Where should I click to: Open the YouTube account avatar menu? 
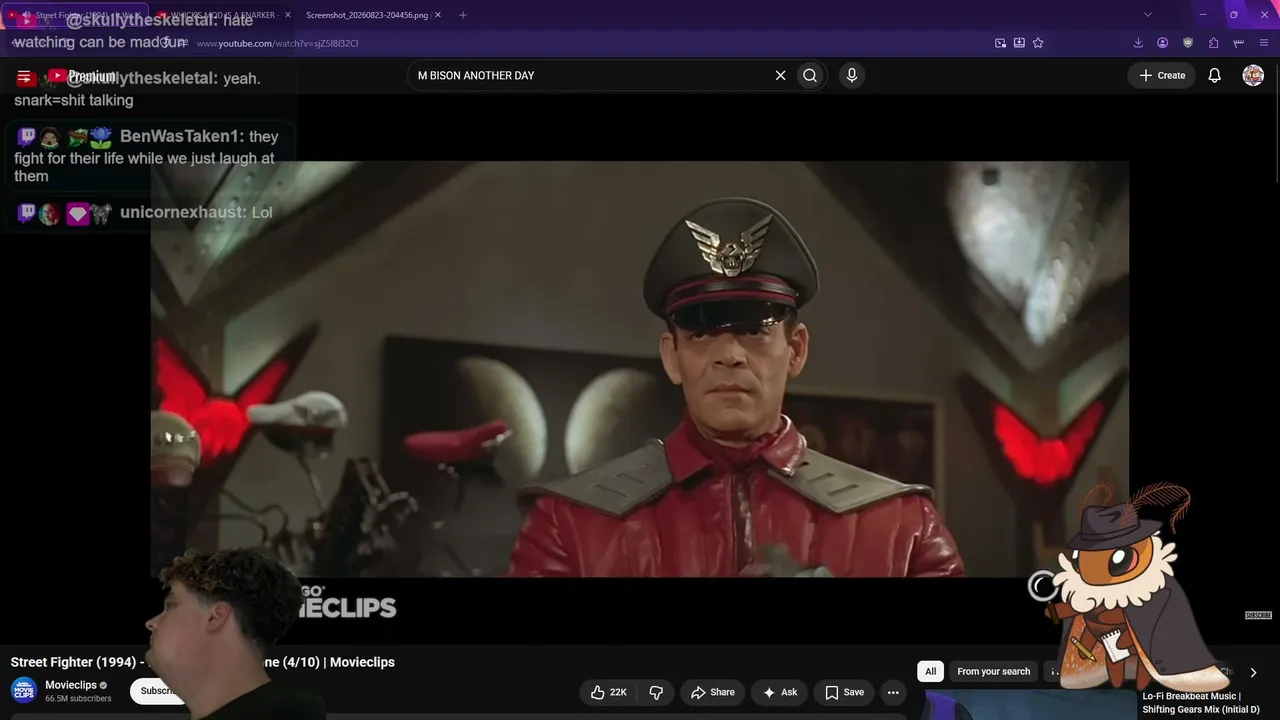(x=1253, y=75)
